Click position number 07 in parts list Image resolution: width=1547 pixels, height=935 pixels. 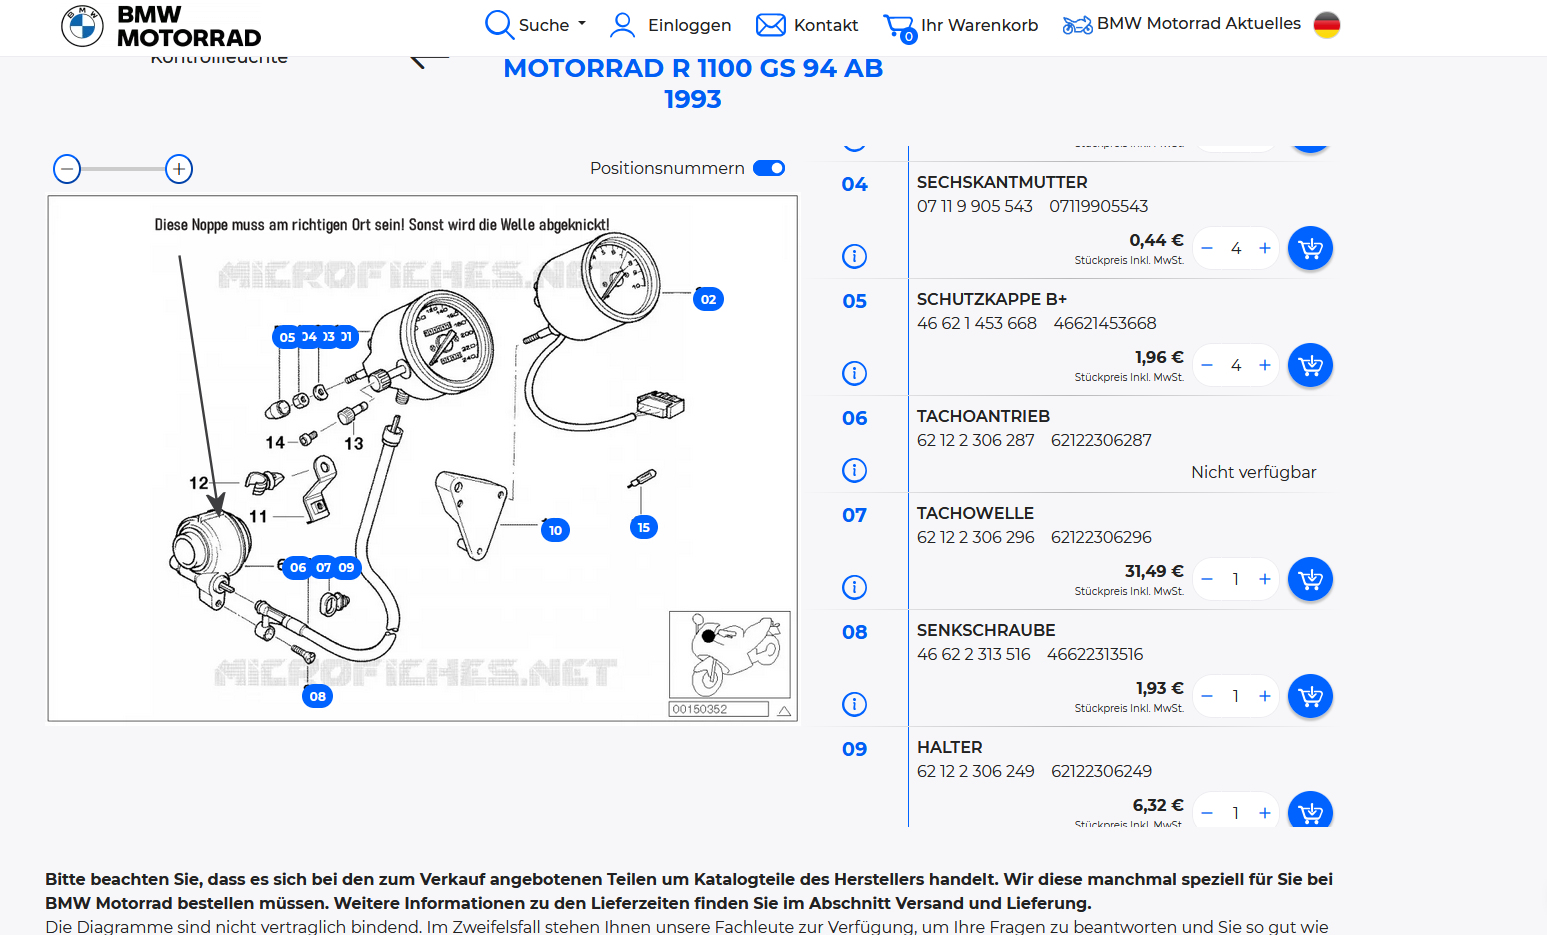pos(855,515)
